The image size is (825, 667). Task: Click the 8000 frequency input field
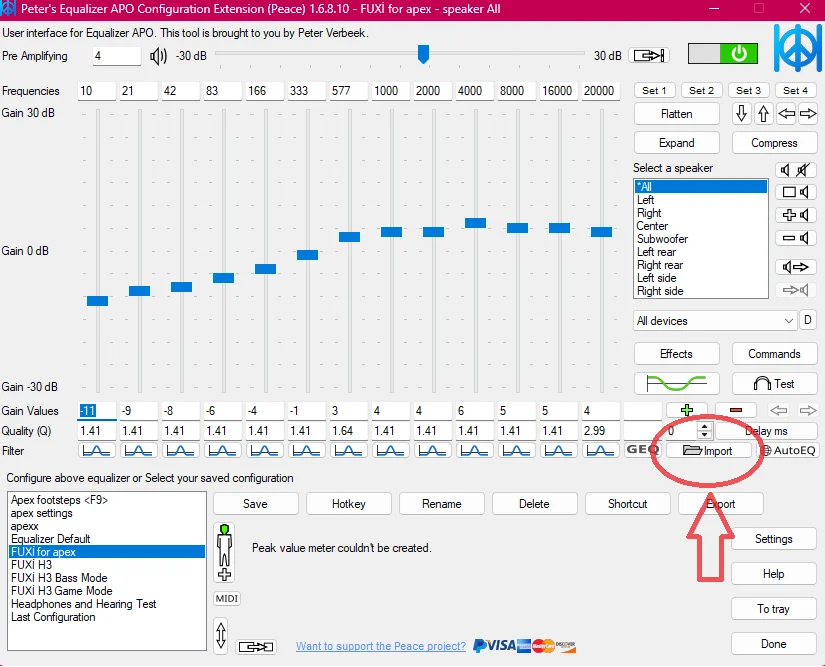517,90
